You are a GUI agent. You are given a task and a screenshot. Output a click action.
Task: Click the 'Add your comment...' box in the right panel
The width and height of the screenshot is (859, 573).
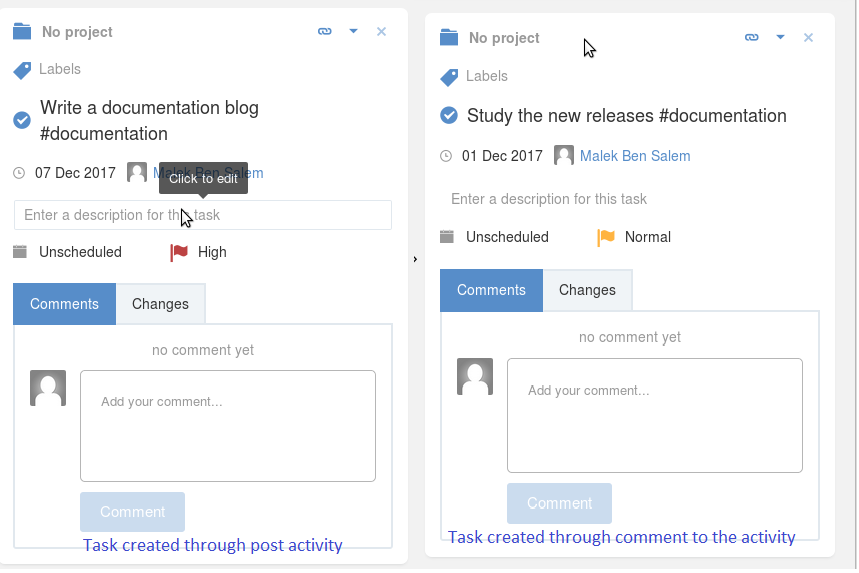[655, 415]
